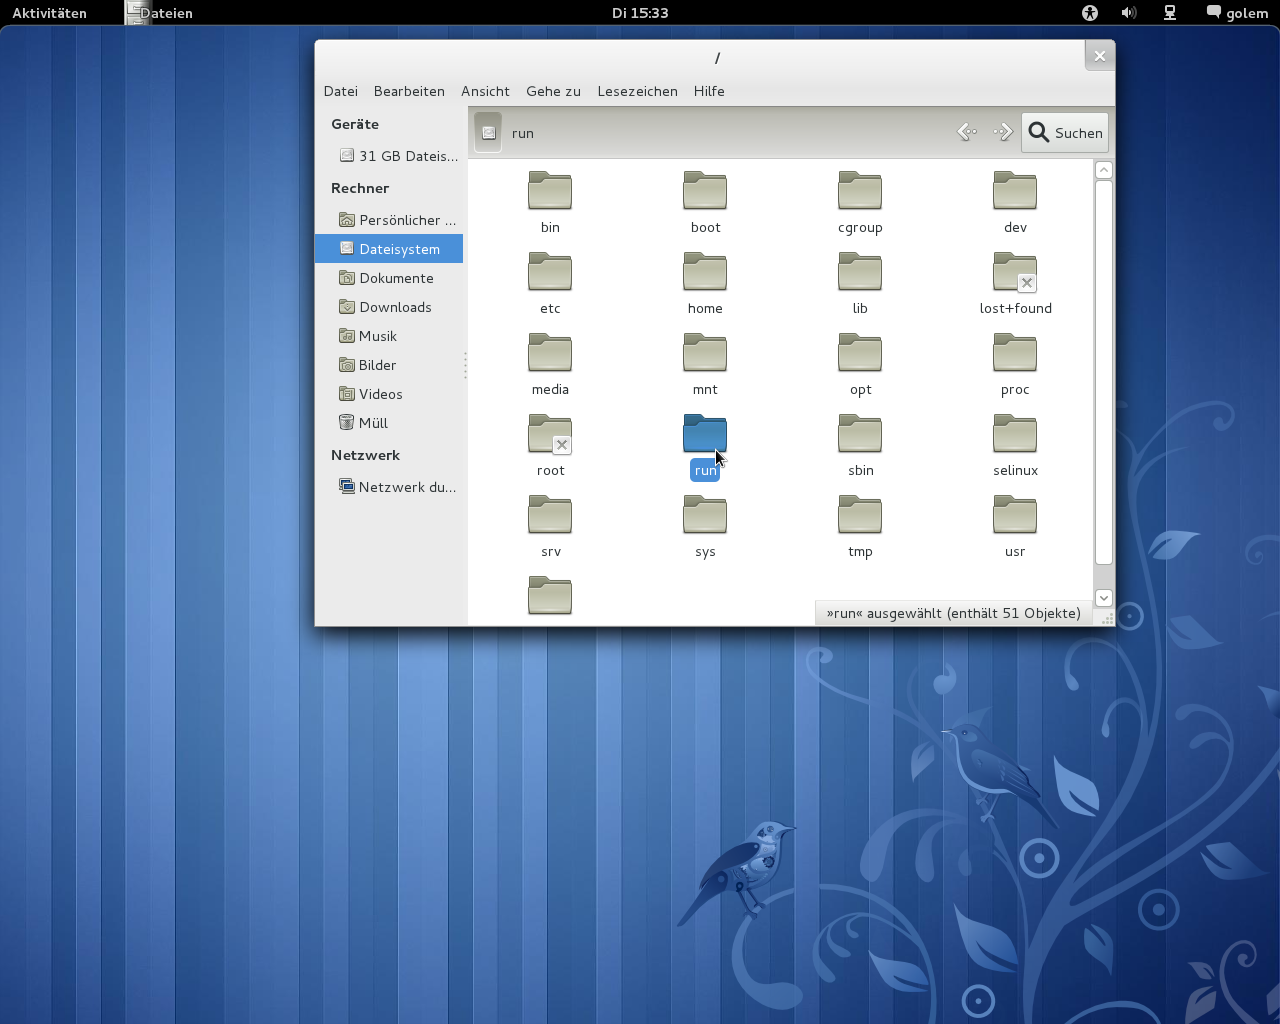Image resolution: width=1280 pixels, height=1024 pixels.
Task: Open the lost+found folder
Action: coord(1015,272)
